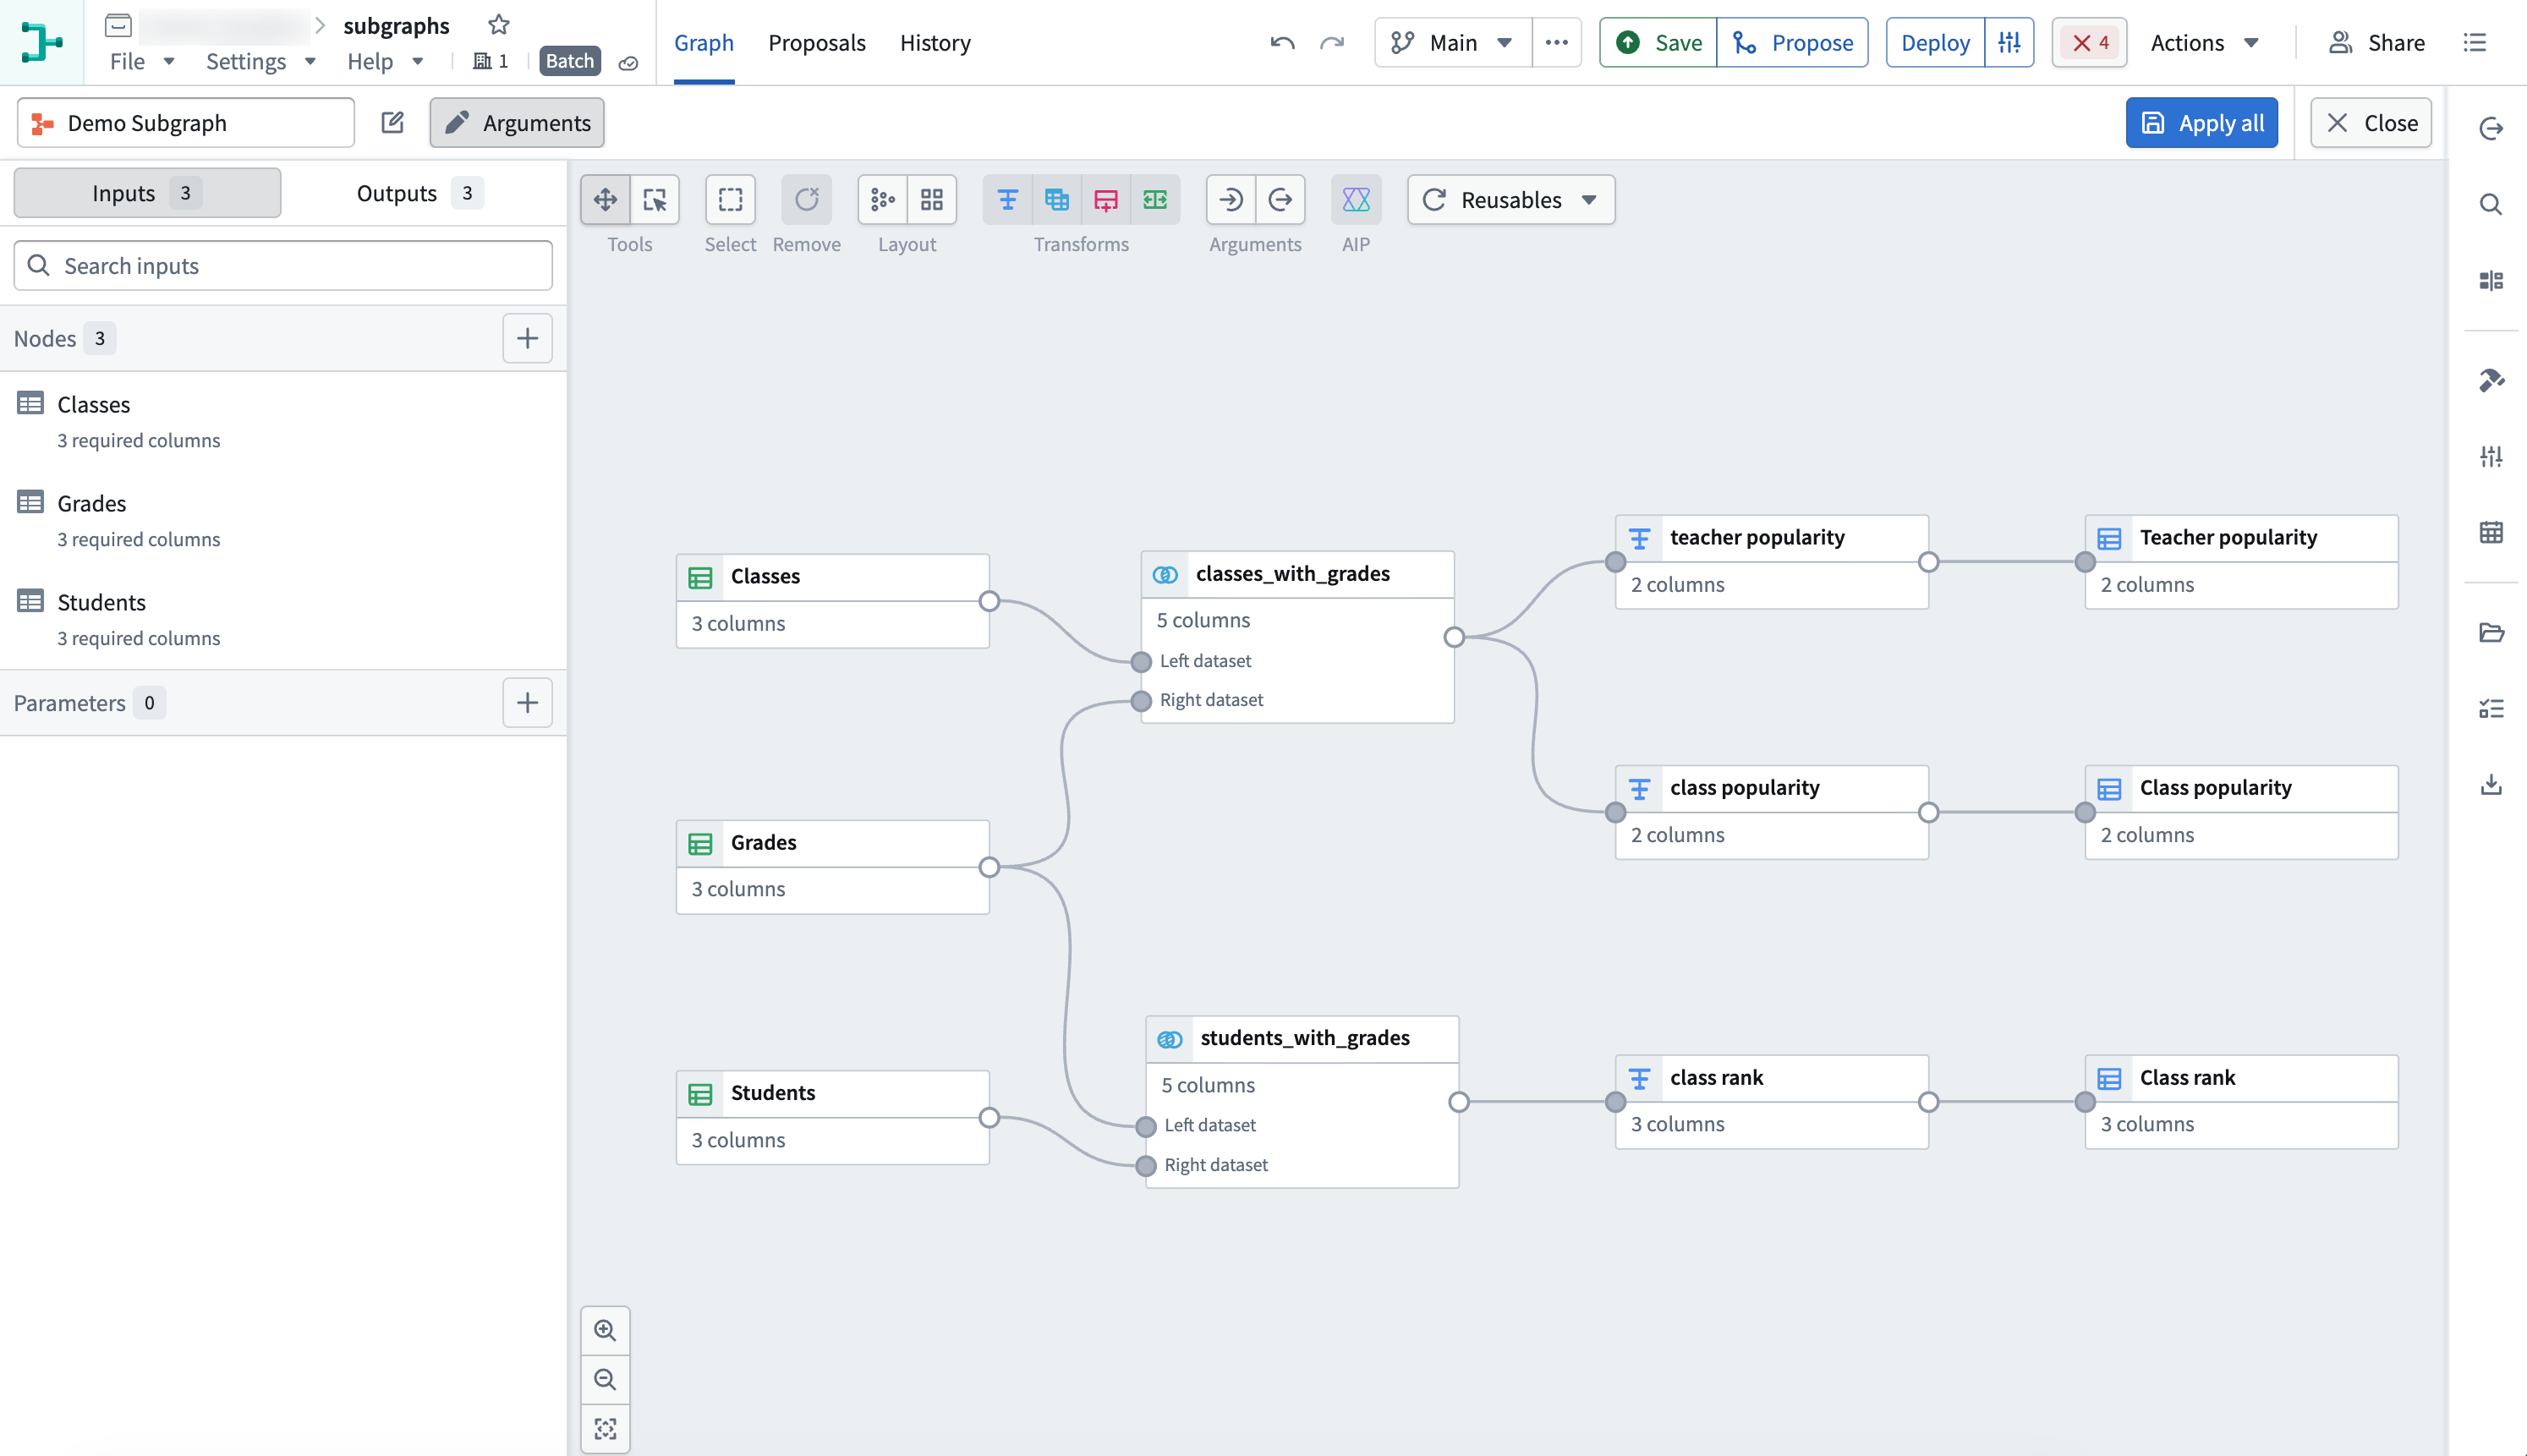This screenshot has width=2527, height=1456.
Task: Click the input argument arrow icon
Action: point(1231,200)
